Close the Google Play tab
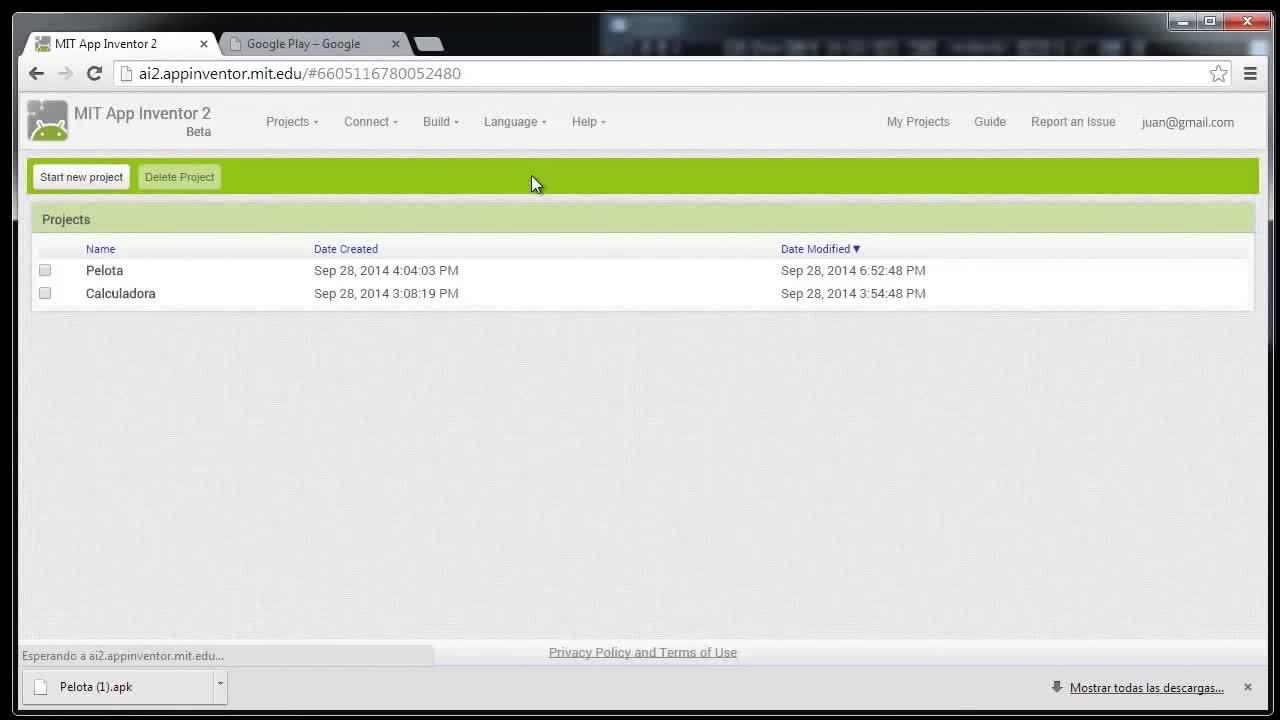Image resolution: width=1280 pixels, height=720 pixels. [396, 44]
